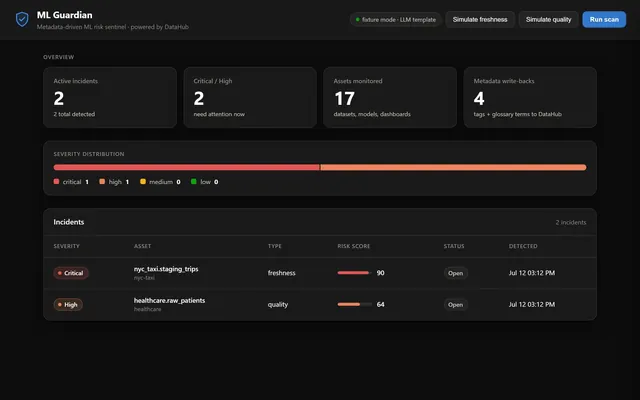Viewport: 640px width, 400px height.
Task: Click the RISK SCORE column header
Action: (x=354, y=246)
